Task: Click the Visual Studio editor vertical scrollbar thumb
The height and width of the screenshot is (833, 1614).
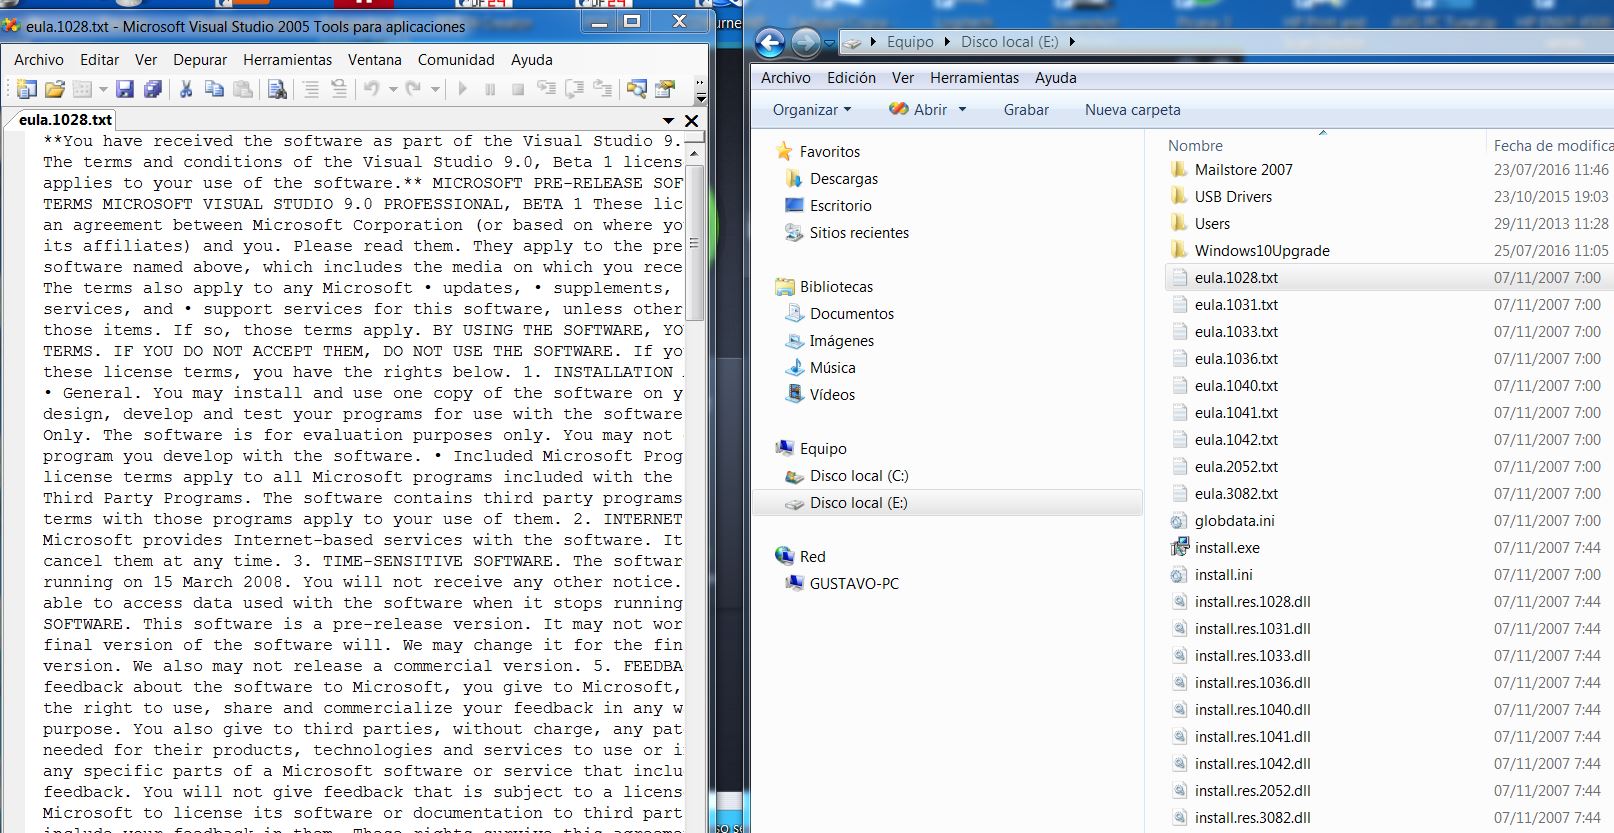Action: point(694,243)
